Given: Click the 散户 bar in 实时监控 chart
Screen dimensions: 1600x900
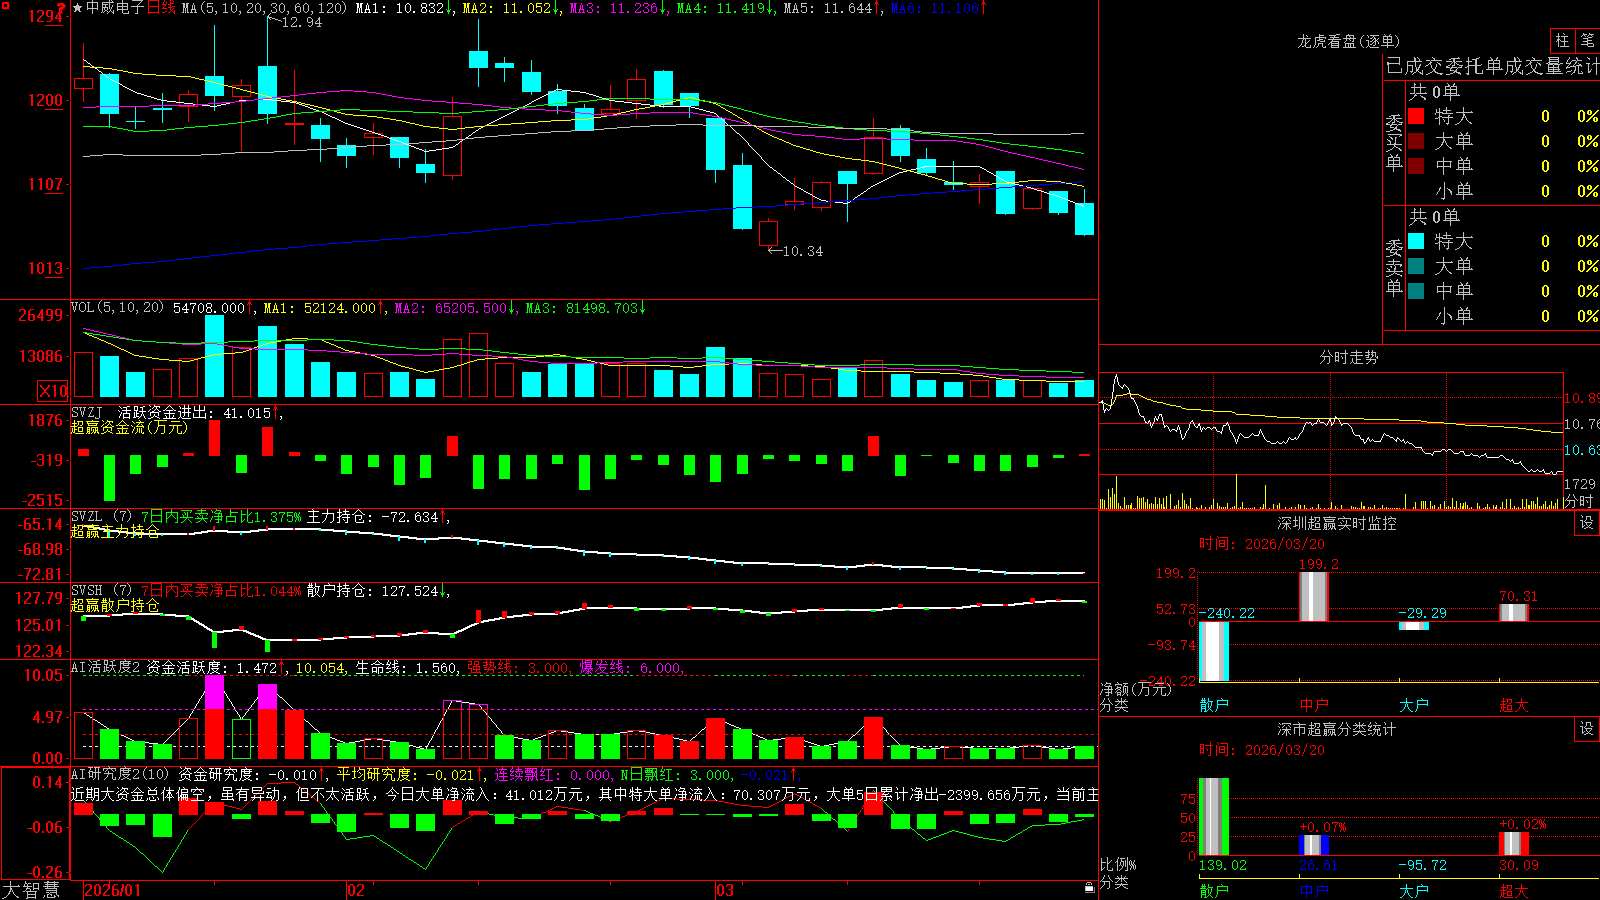Looking at the screenshot, I should tap(1214, 651).
